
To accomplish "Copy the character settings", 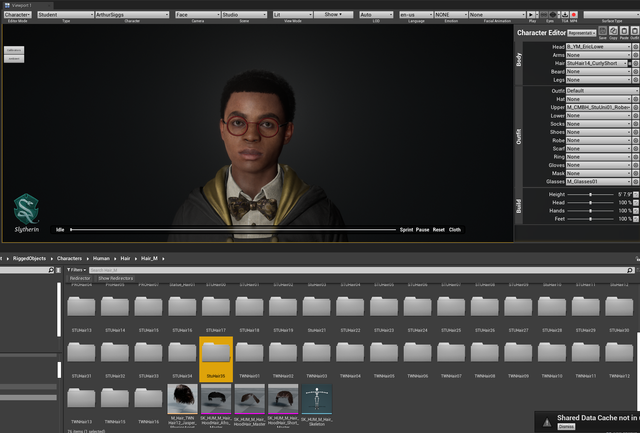I will tap(613, 31).
